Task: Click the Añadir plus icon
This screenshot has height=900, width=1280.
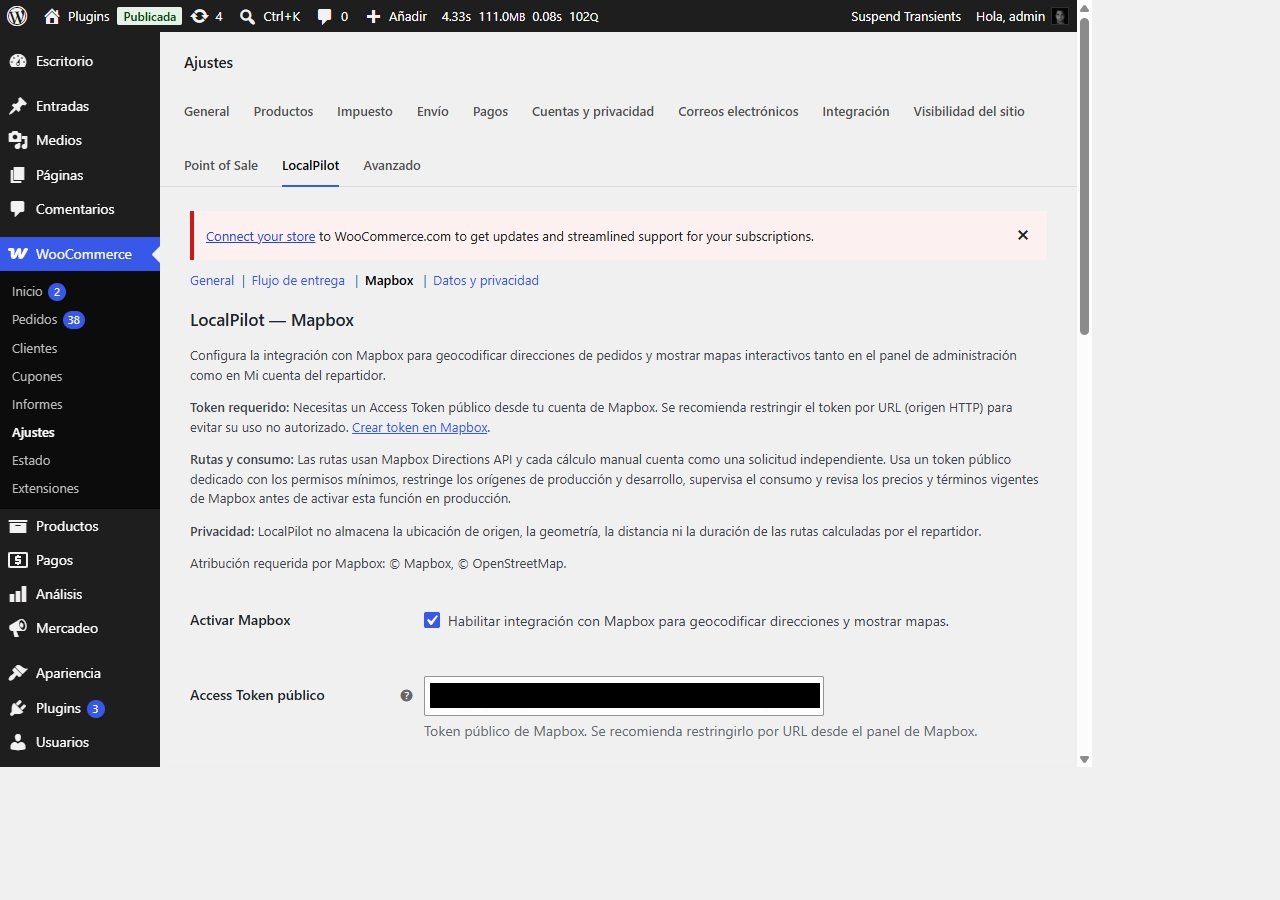Action: click(x=373, y=17)
